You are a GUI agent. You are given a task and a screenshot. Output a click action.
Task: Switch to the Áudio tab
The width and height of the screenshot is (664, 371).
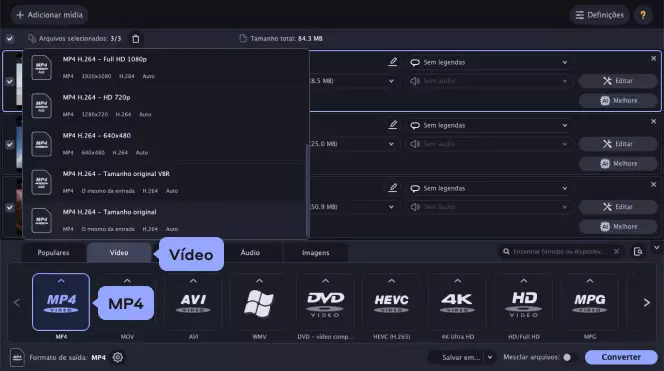[x=250, y=252]
